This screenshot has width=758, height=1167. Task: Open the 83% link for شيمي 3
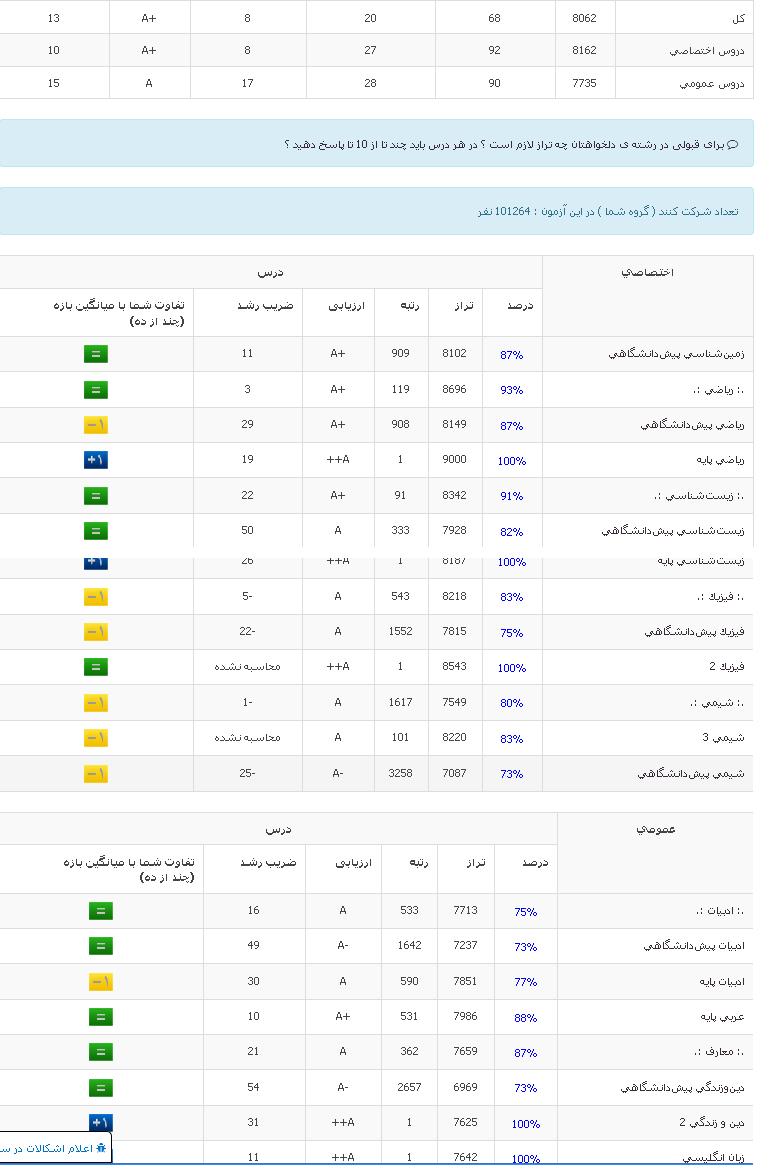pos(512,738)
